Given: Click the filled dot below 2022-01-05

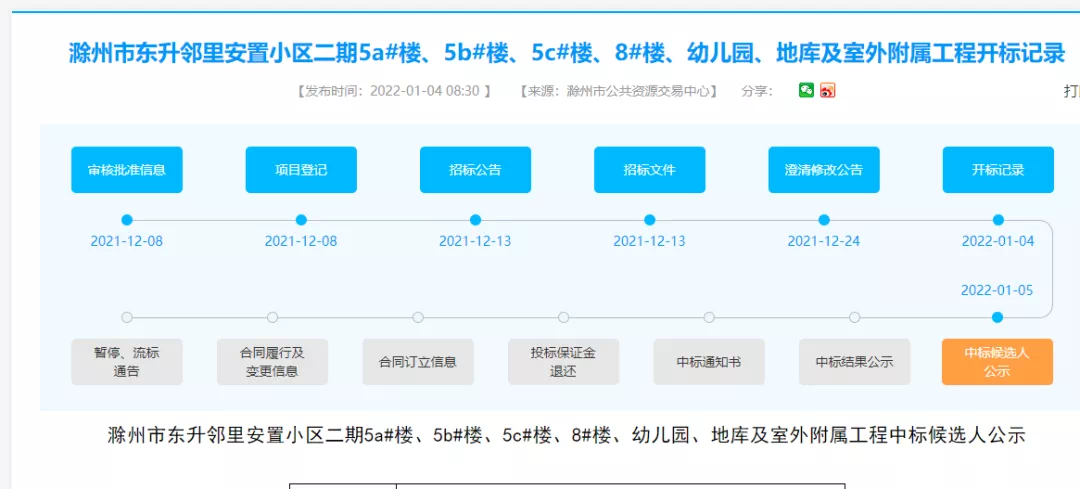Looking at the screenshot, I should (997, 318).
